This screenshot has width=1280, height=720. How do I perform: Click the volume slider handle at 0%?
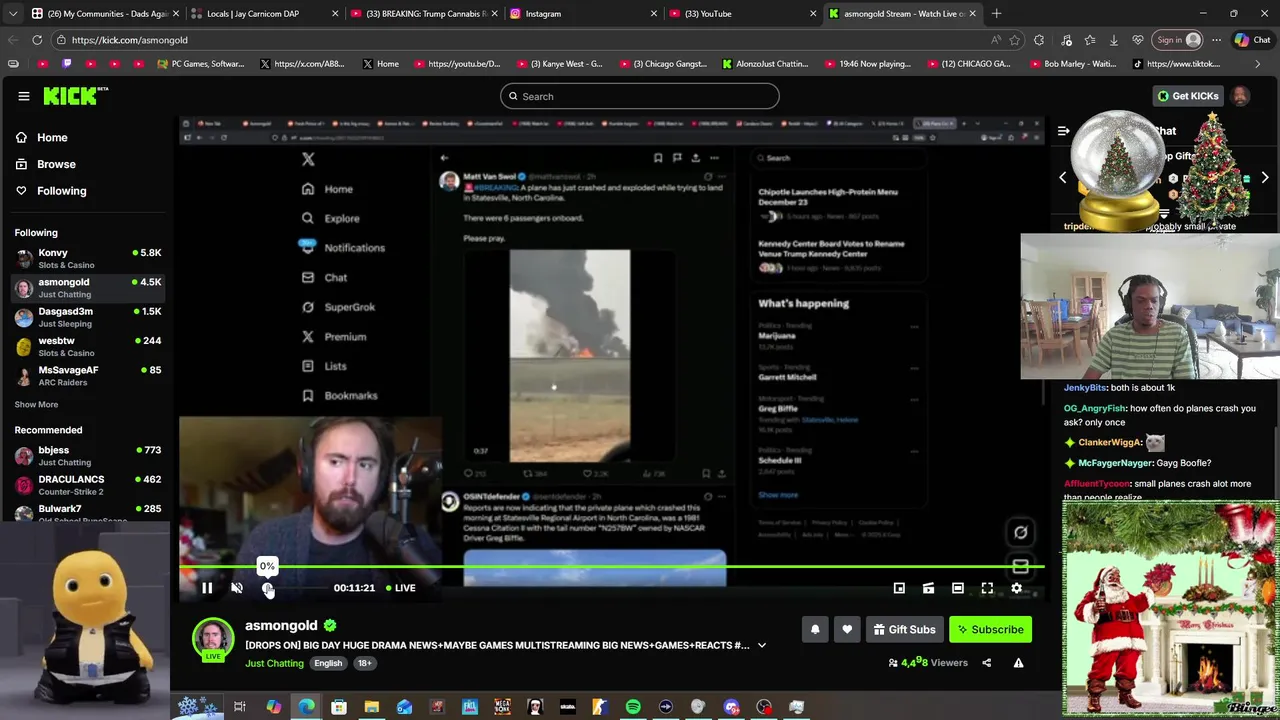click(267, 588)
